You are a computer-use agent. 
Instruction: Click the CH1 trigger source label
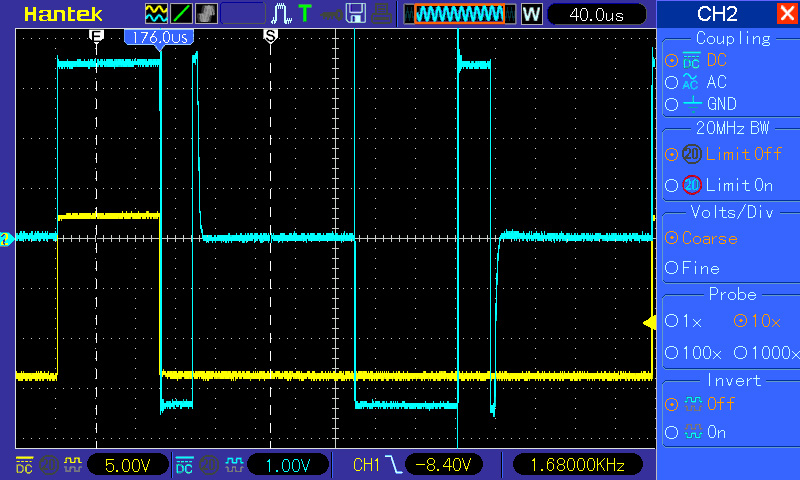click(366, 465)
